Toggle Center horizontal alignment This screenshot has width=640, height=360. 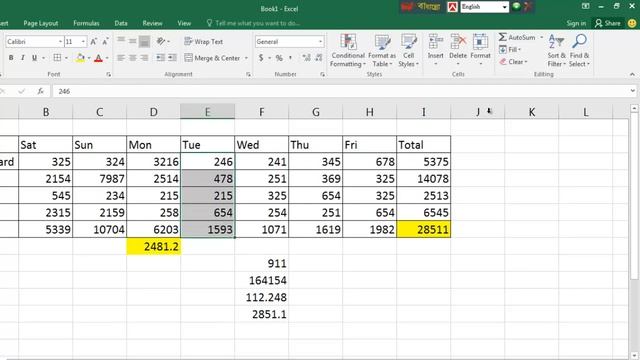pos(133,58)
